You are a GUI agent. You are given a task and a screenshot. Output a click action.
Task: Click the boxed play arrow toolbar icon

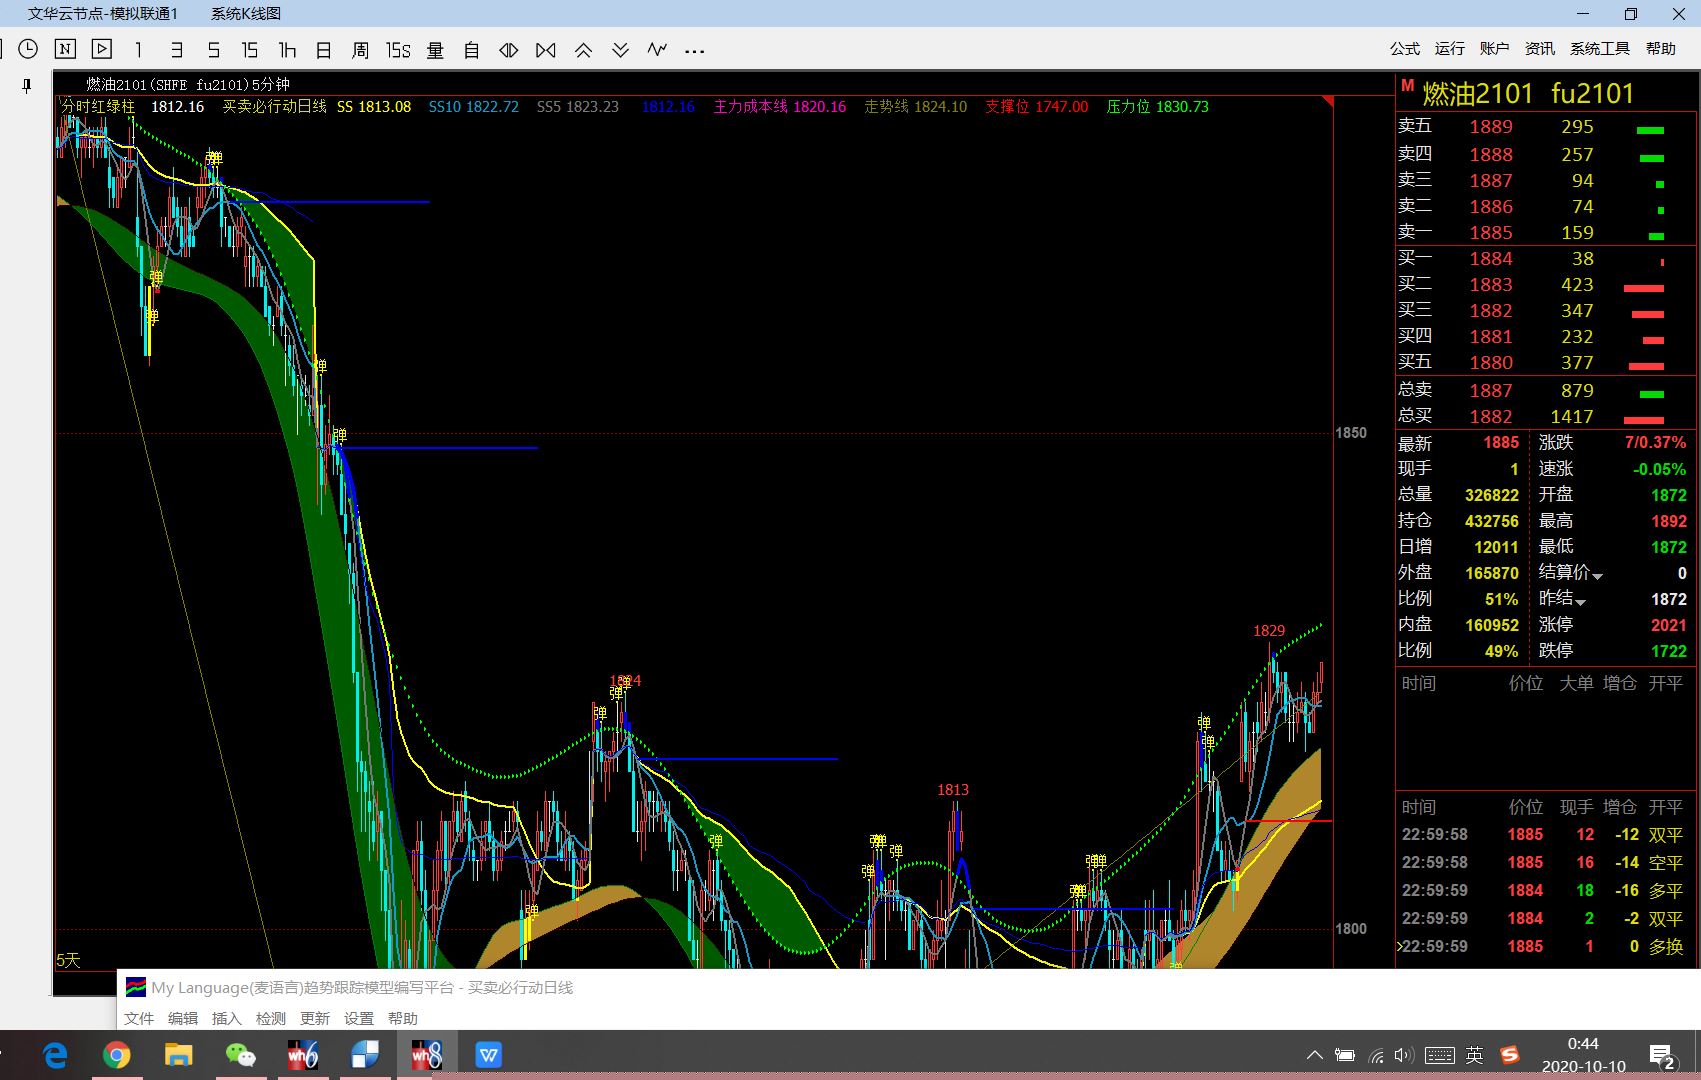pyautogui.click(x=102, y=49)
